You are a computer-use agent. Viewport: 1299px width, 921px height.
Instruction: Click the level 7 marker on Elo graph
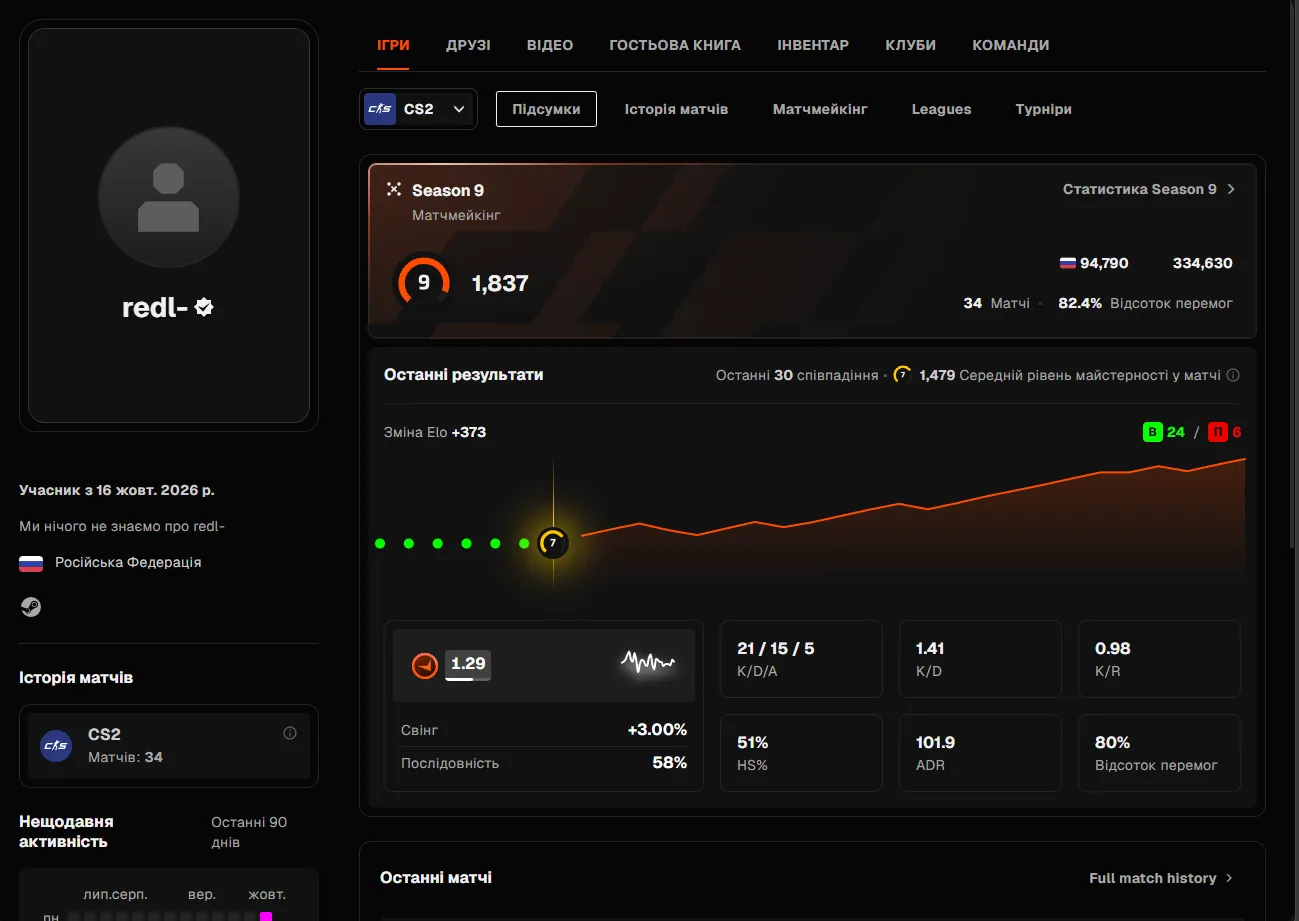click(553, 543)
